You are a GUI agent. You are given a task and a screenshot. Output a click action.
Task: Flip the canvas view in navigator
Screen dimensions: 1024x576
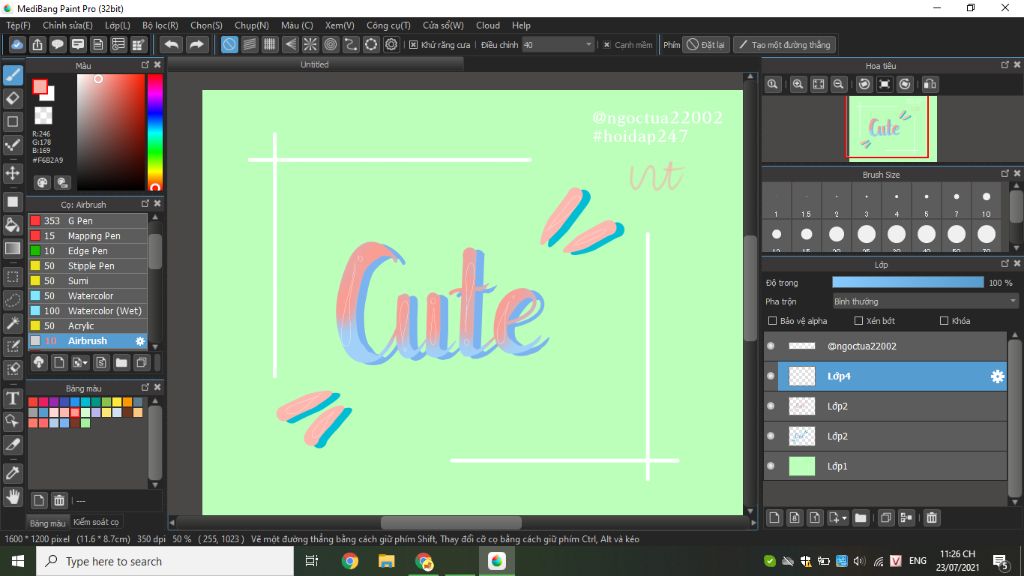(930, 84)
